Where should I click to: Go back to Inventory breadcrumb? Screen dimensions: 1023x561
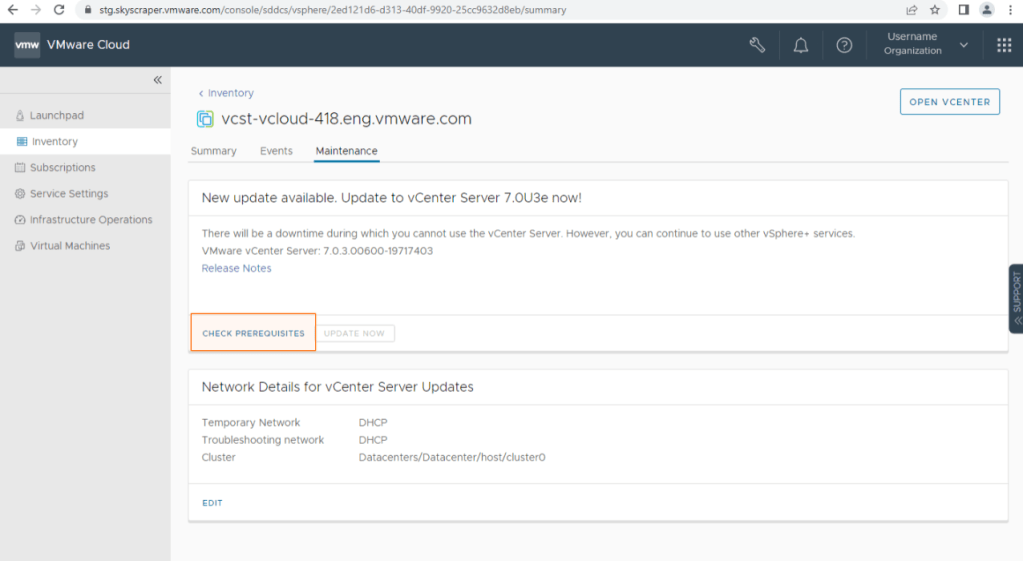(x=230, y=93)
